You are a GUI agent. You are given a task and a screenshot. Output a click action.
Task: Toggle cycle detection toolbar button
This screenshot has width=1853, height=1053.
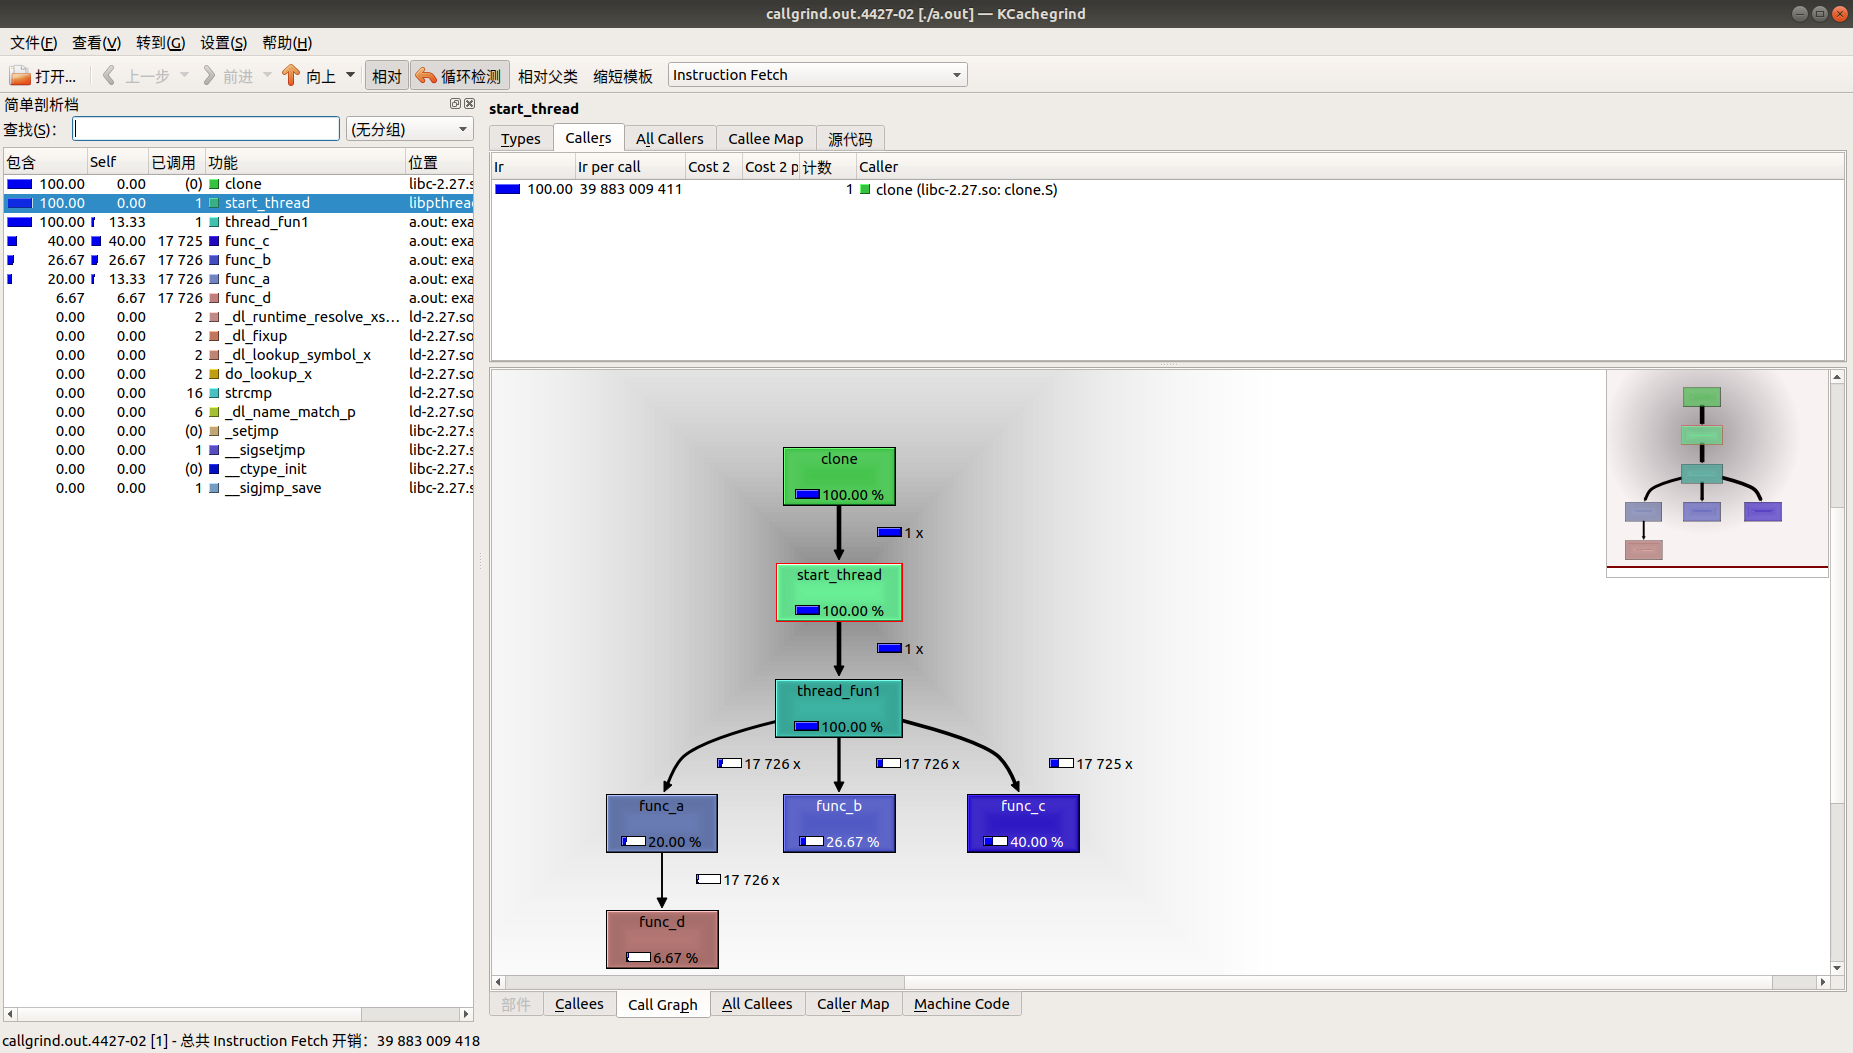[x=459, y=76]
